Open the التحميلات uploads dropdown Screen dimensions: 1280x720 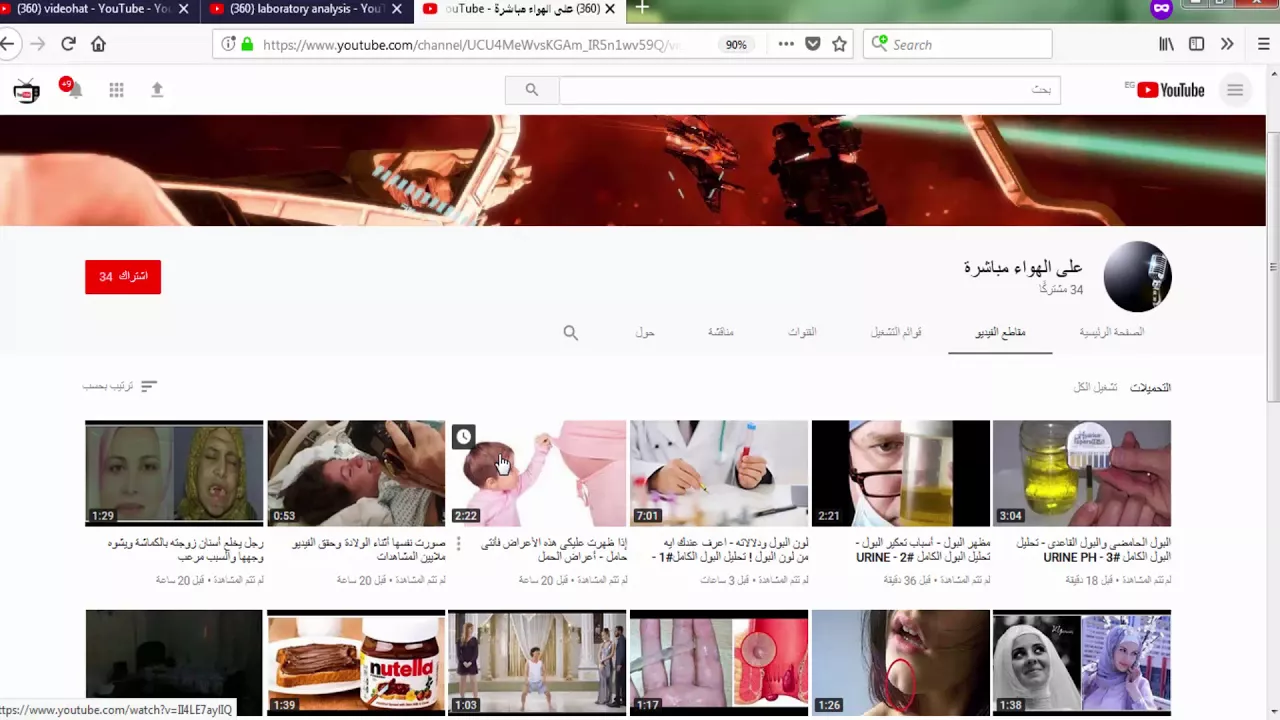[x=1150, y=387]
